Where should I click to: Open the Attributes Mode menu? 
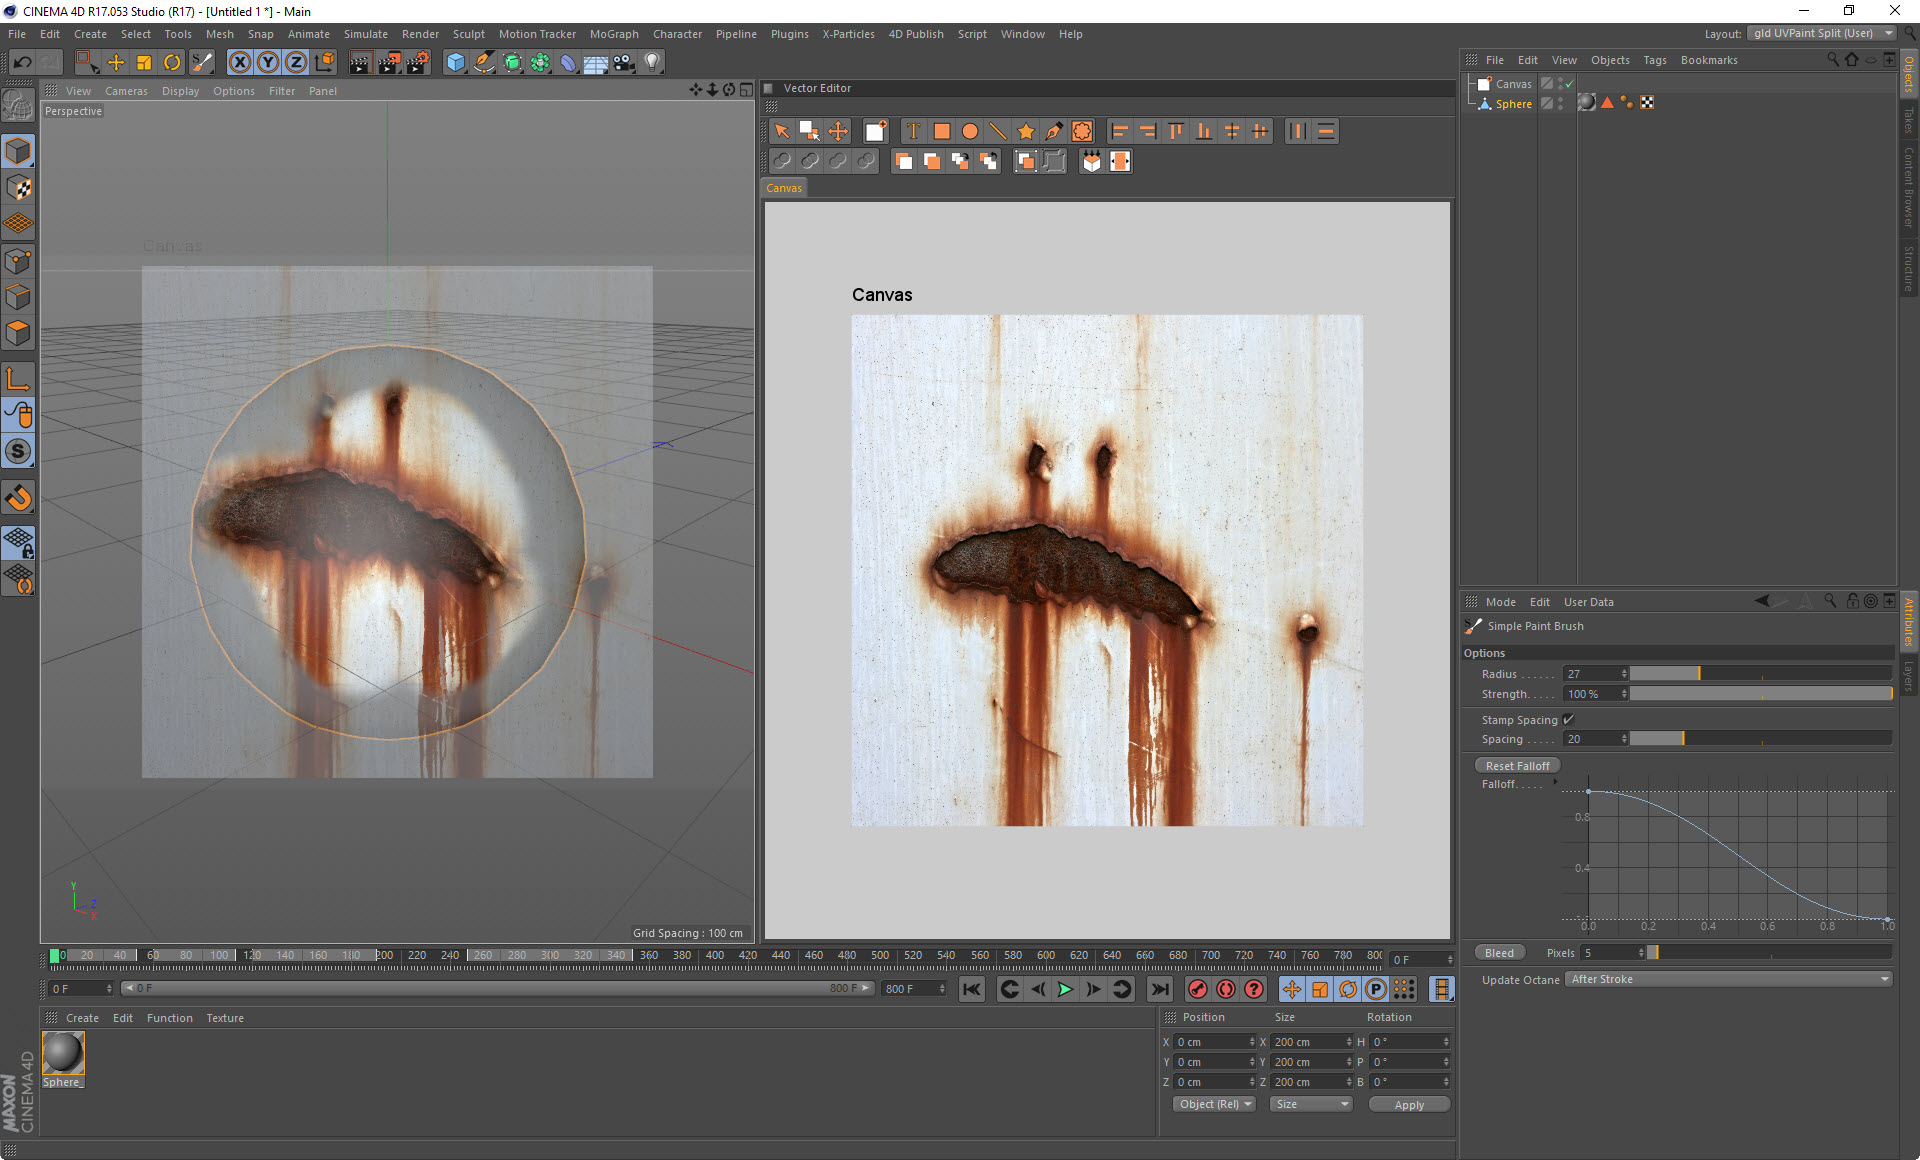tap(1500, 602)
